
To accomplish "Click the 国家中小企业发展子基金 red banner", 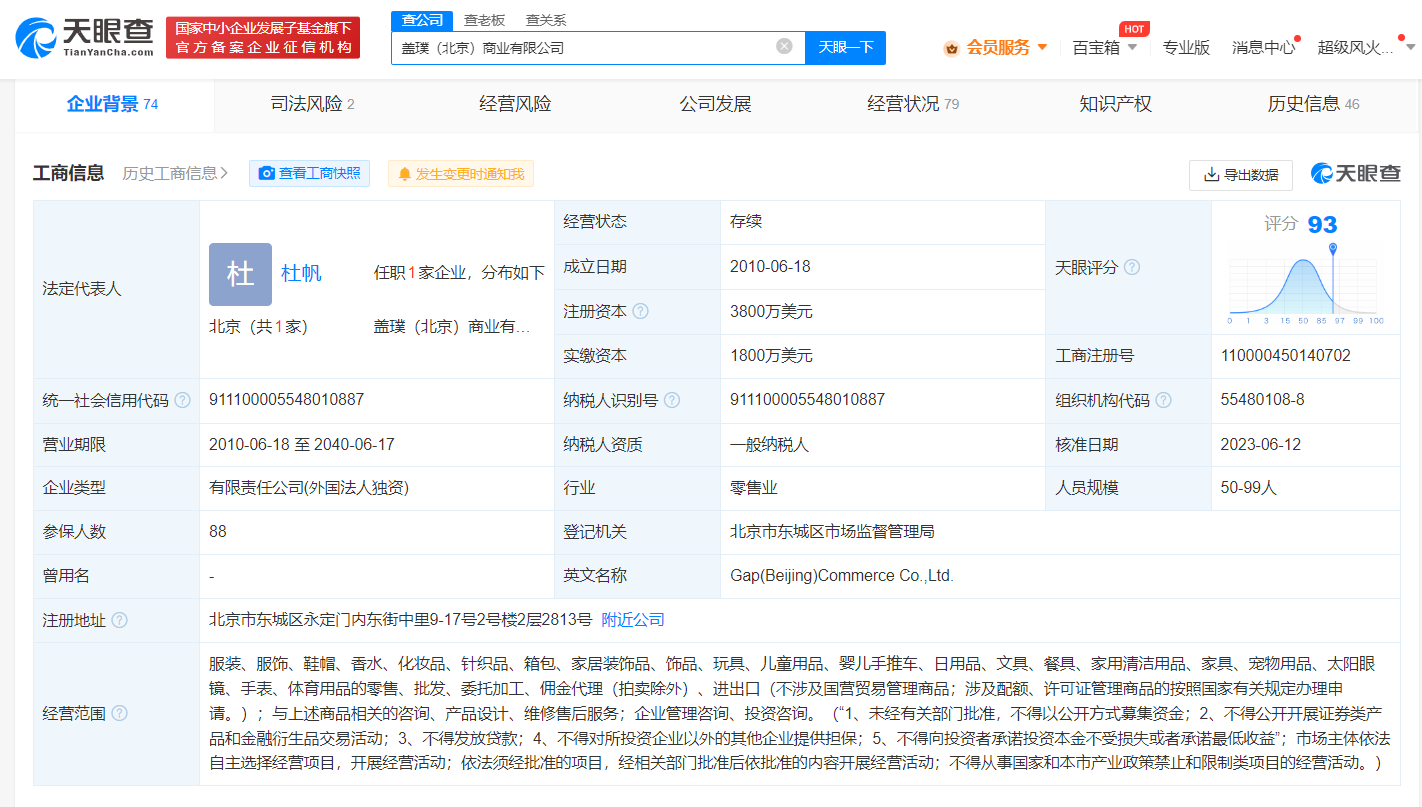I will point(263,38).
